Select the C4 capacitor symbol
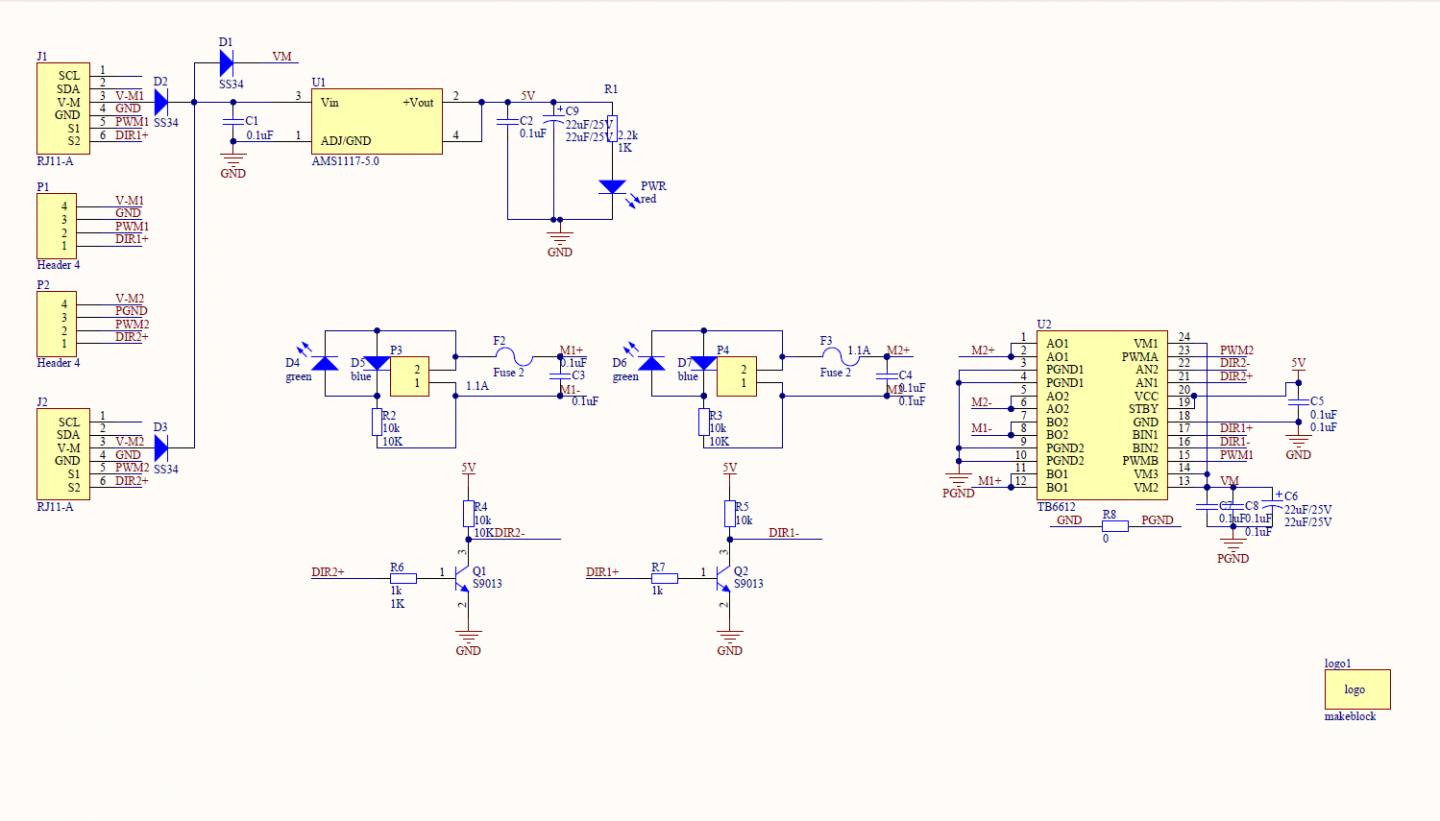 click(886, 375)
